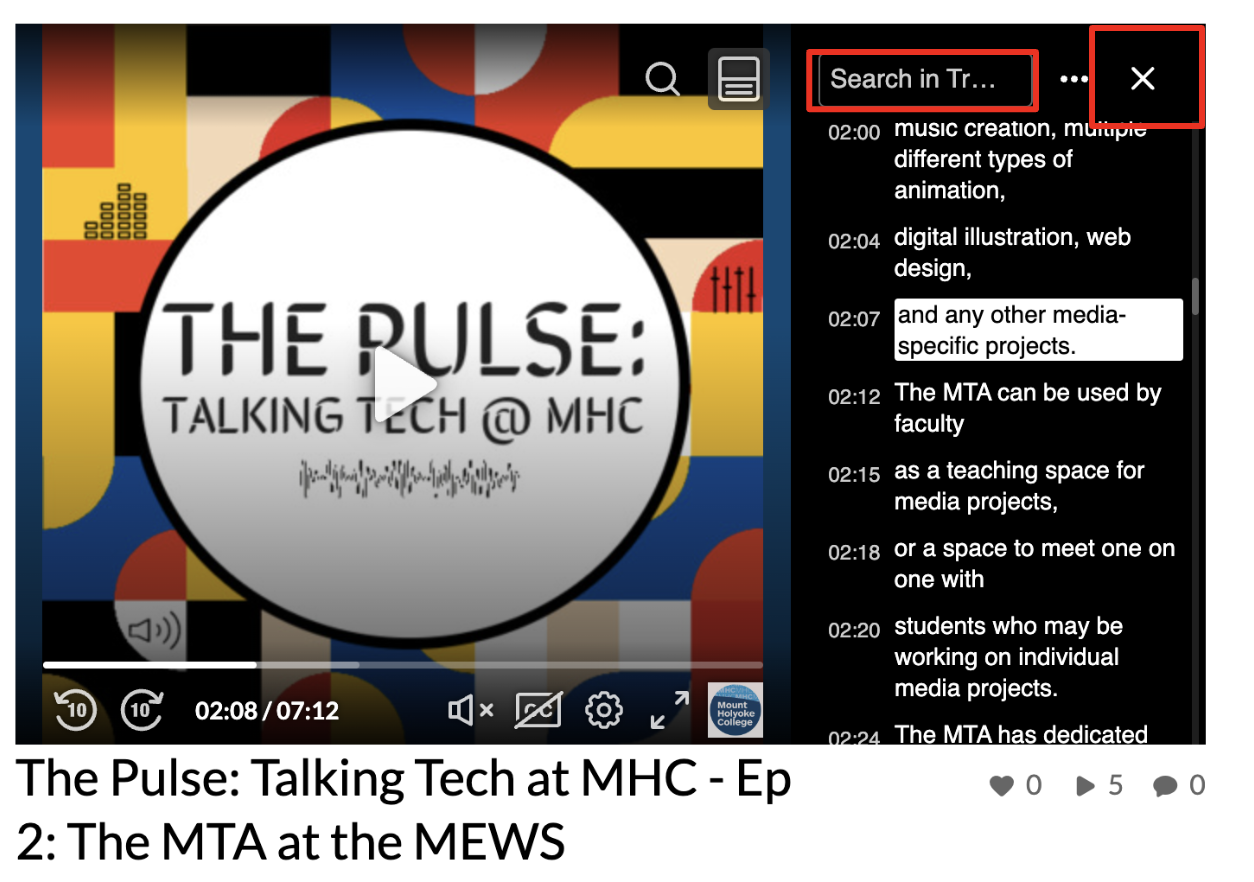
Task: Select line 'or a space to meet one on one with'
Action: [1034, 564]
